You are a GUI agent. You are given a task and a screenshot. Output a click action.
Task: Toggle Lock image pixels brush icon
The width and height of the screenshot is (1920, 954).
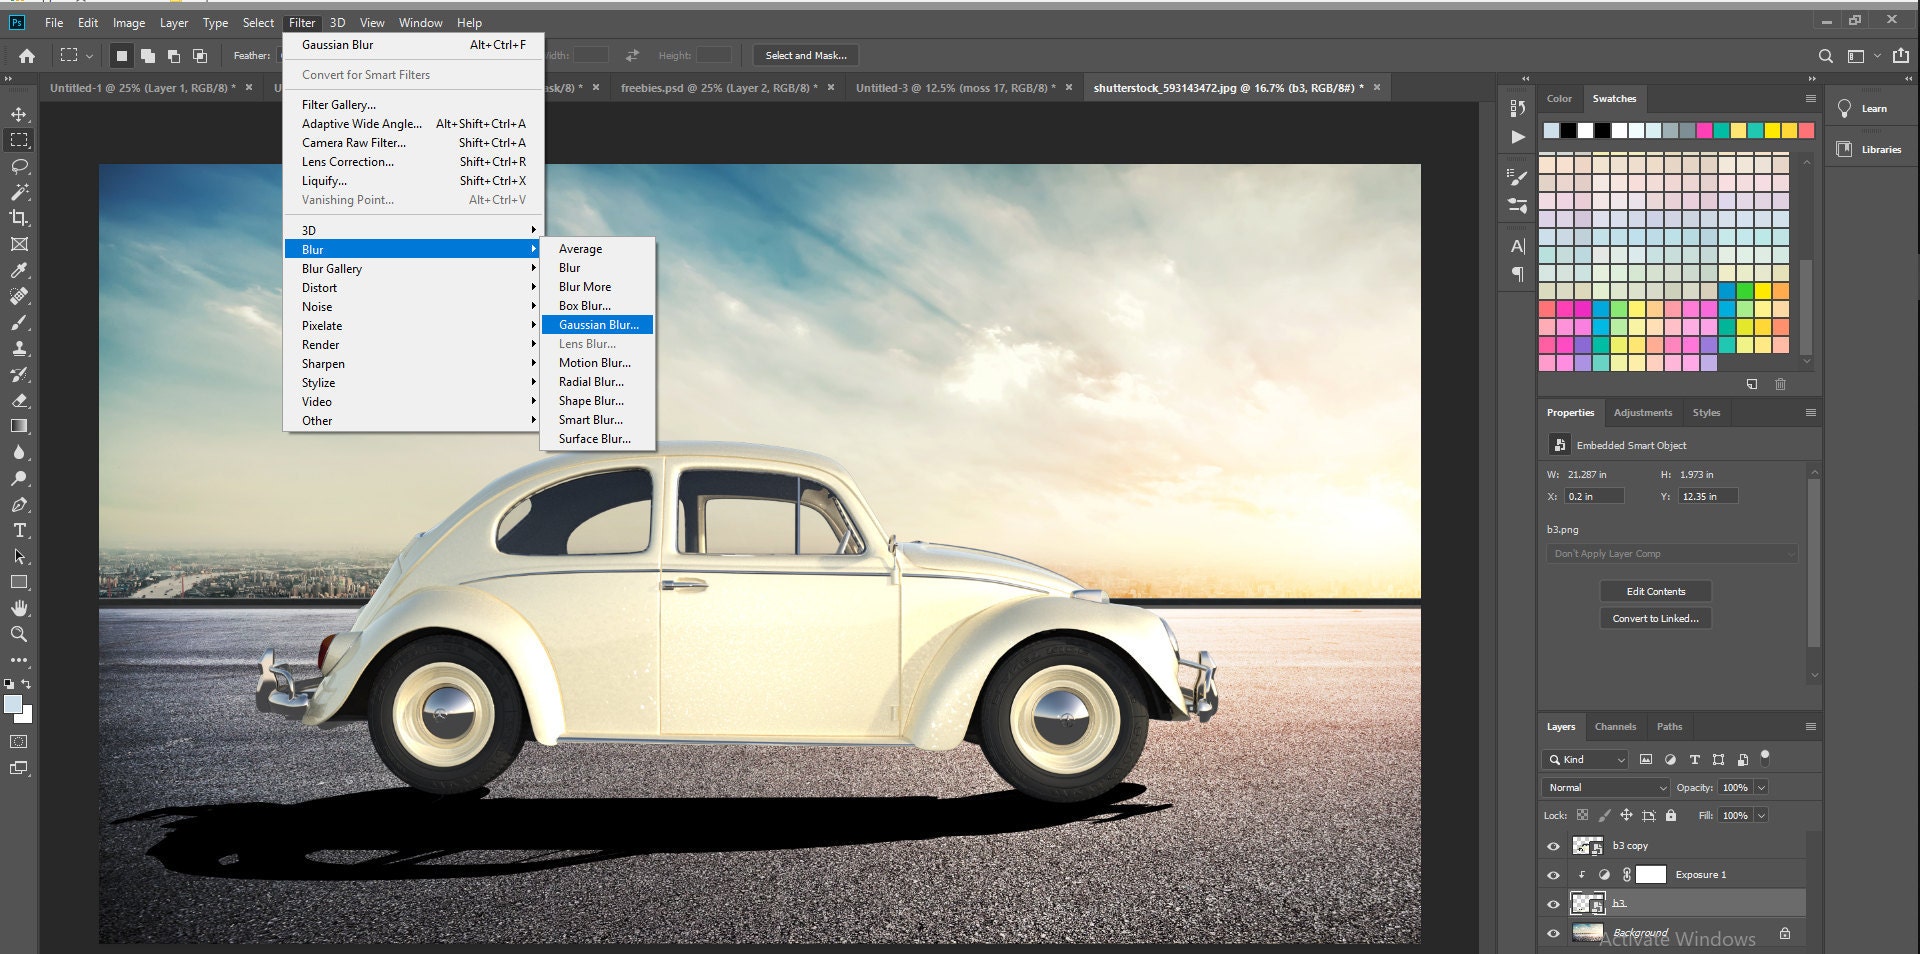pyautogui.click(x=1604, y=815)
